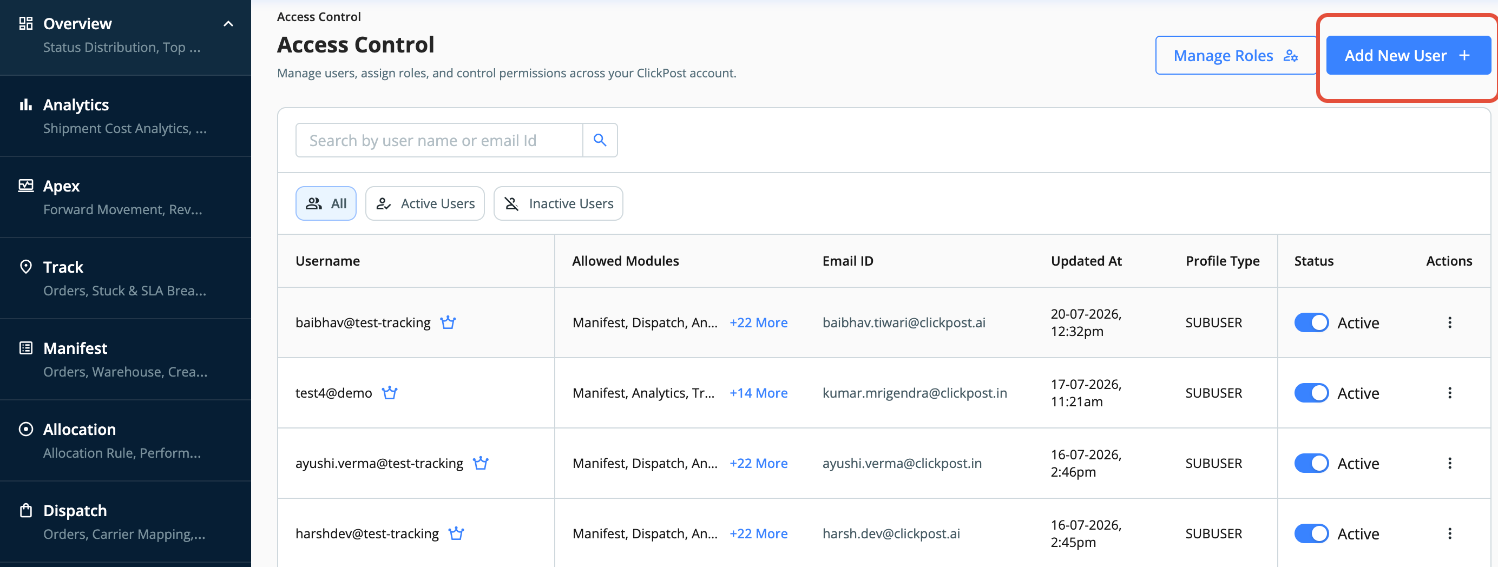The image size is (1498, 567).
Task: Toggle Active status for baibhav@test-tracking
Action: pyautogui.click(x=1311, y=323)
